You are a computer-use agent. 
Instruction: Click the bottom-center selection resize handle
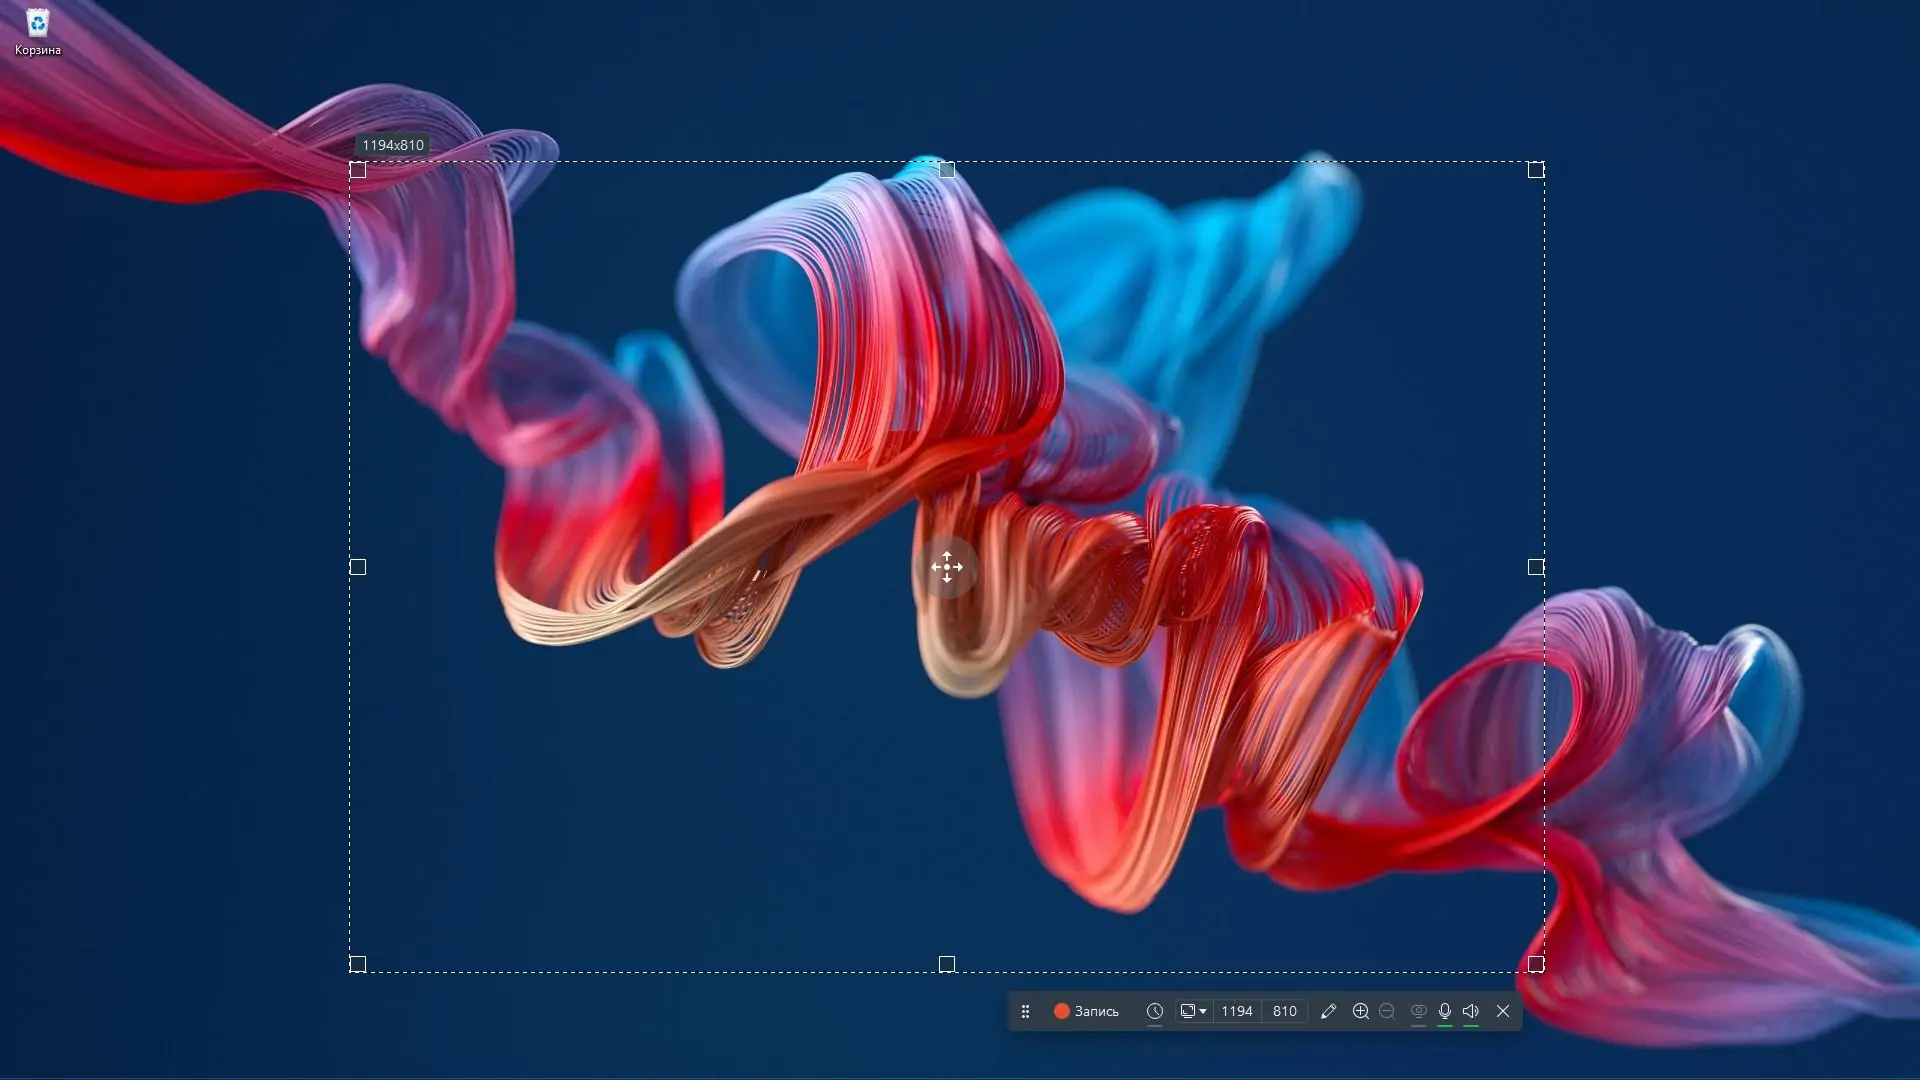(947, 964)
